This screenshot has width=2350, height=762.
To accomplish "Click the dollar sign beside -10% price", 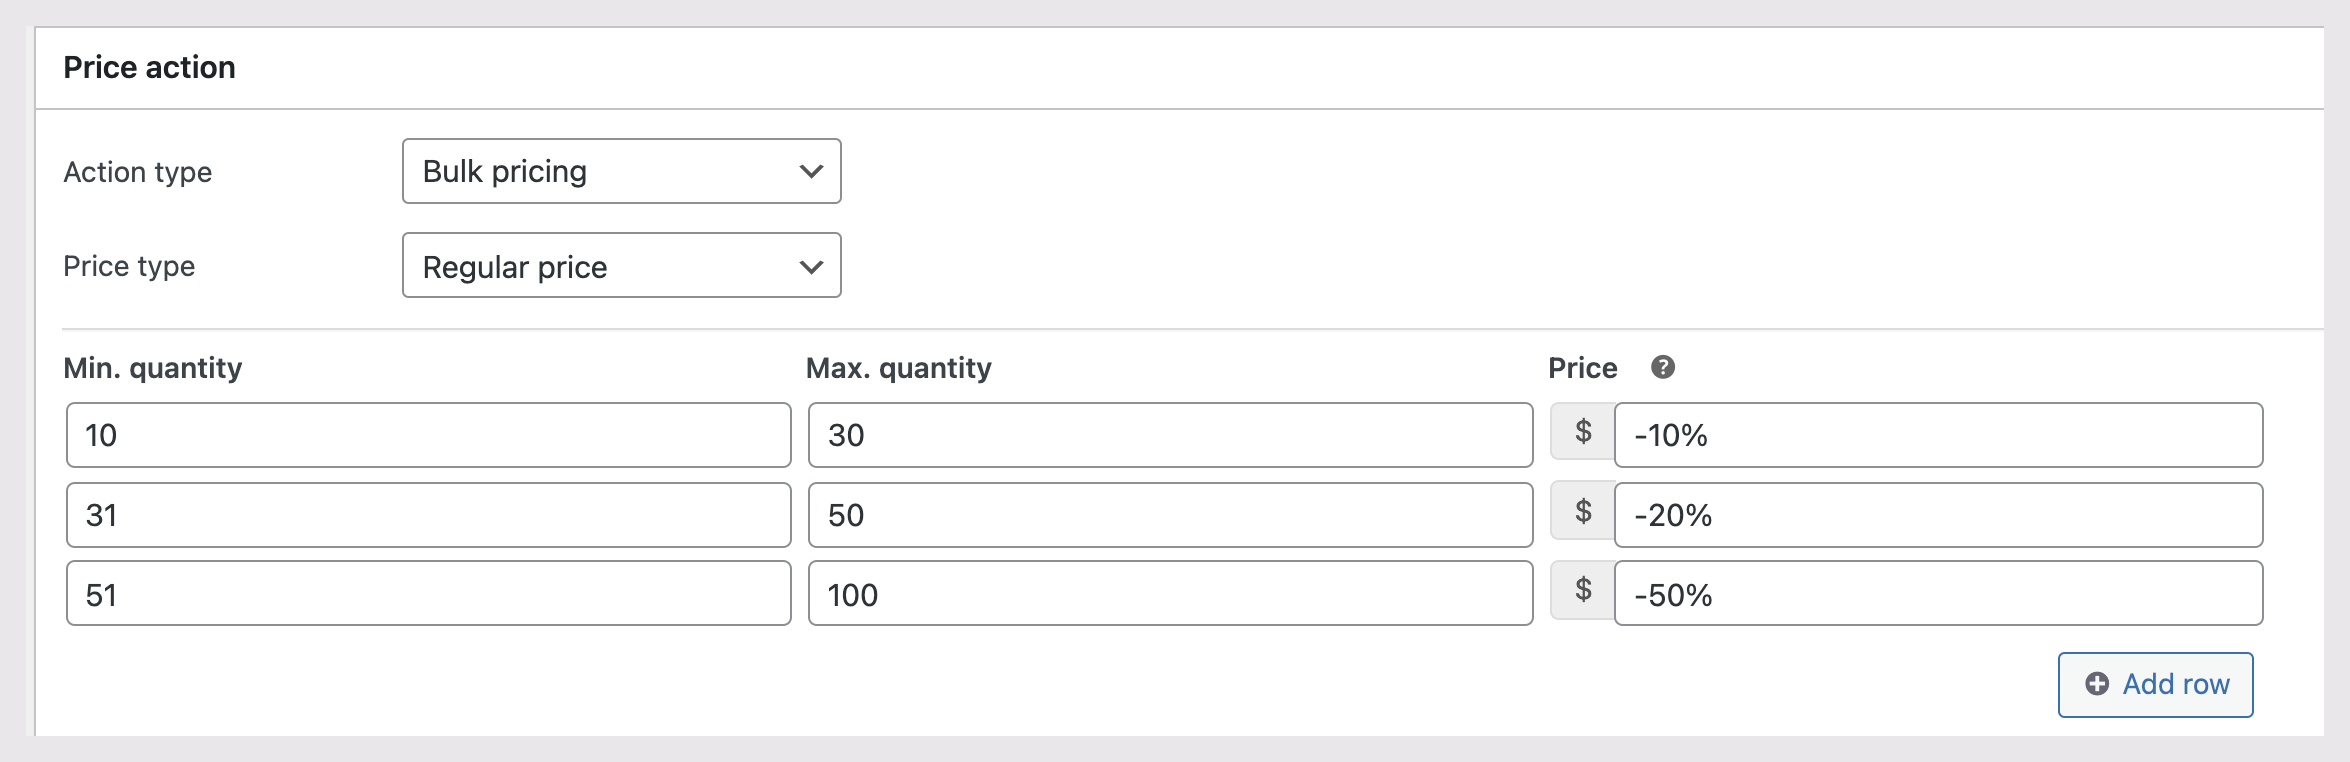I will (1583, 432).
